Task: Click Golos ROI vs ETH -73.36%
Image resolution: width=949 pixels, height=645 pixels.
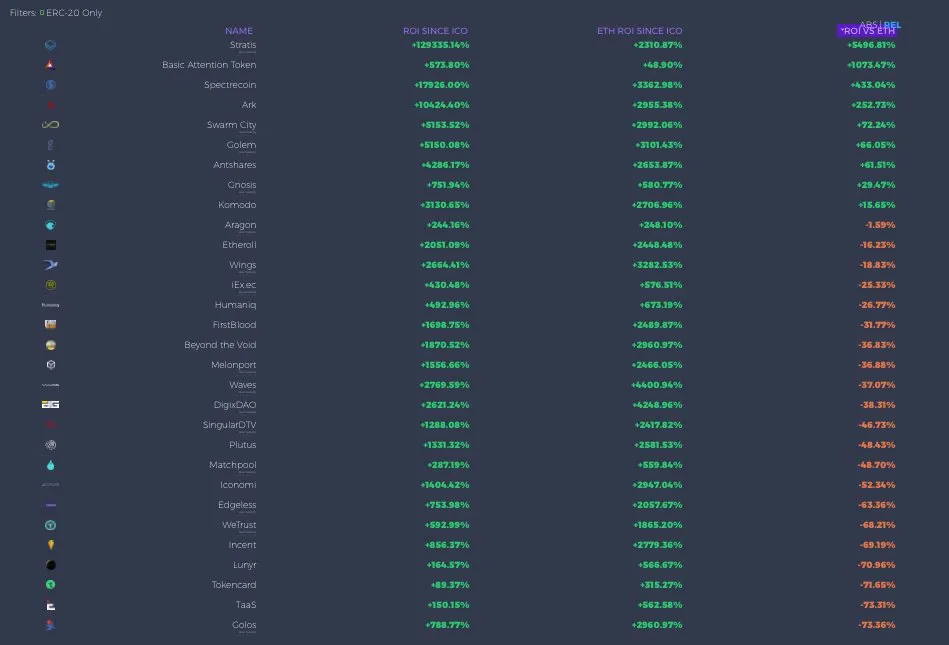Action: 877,625
